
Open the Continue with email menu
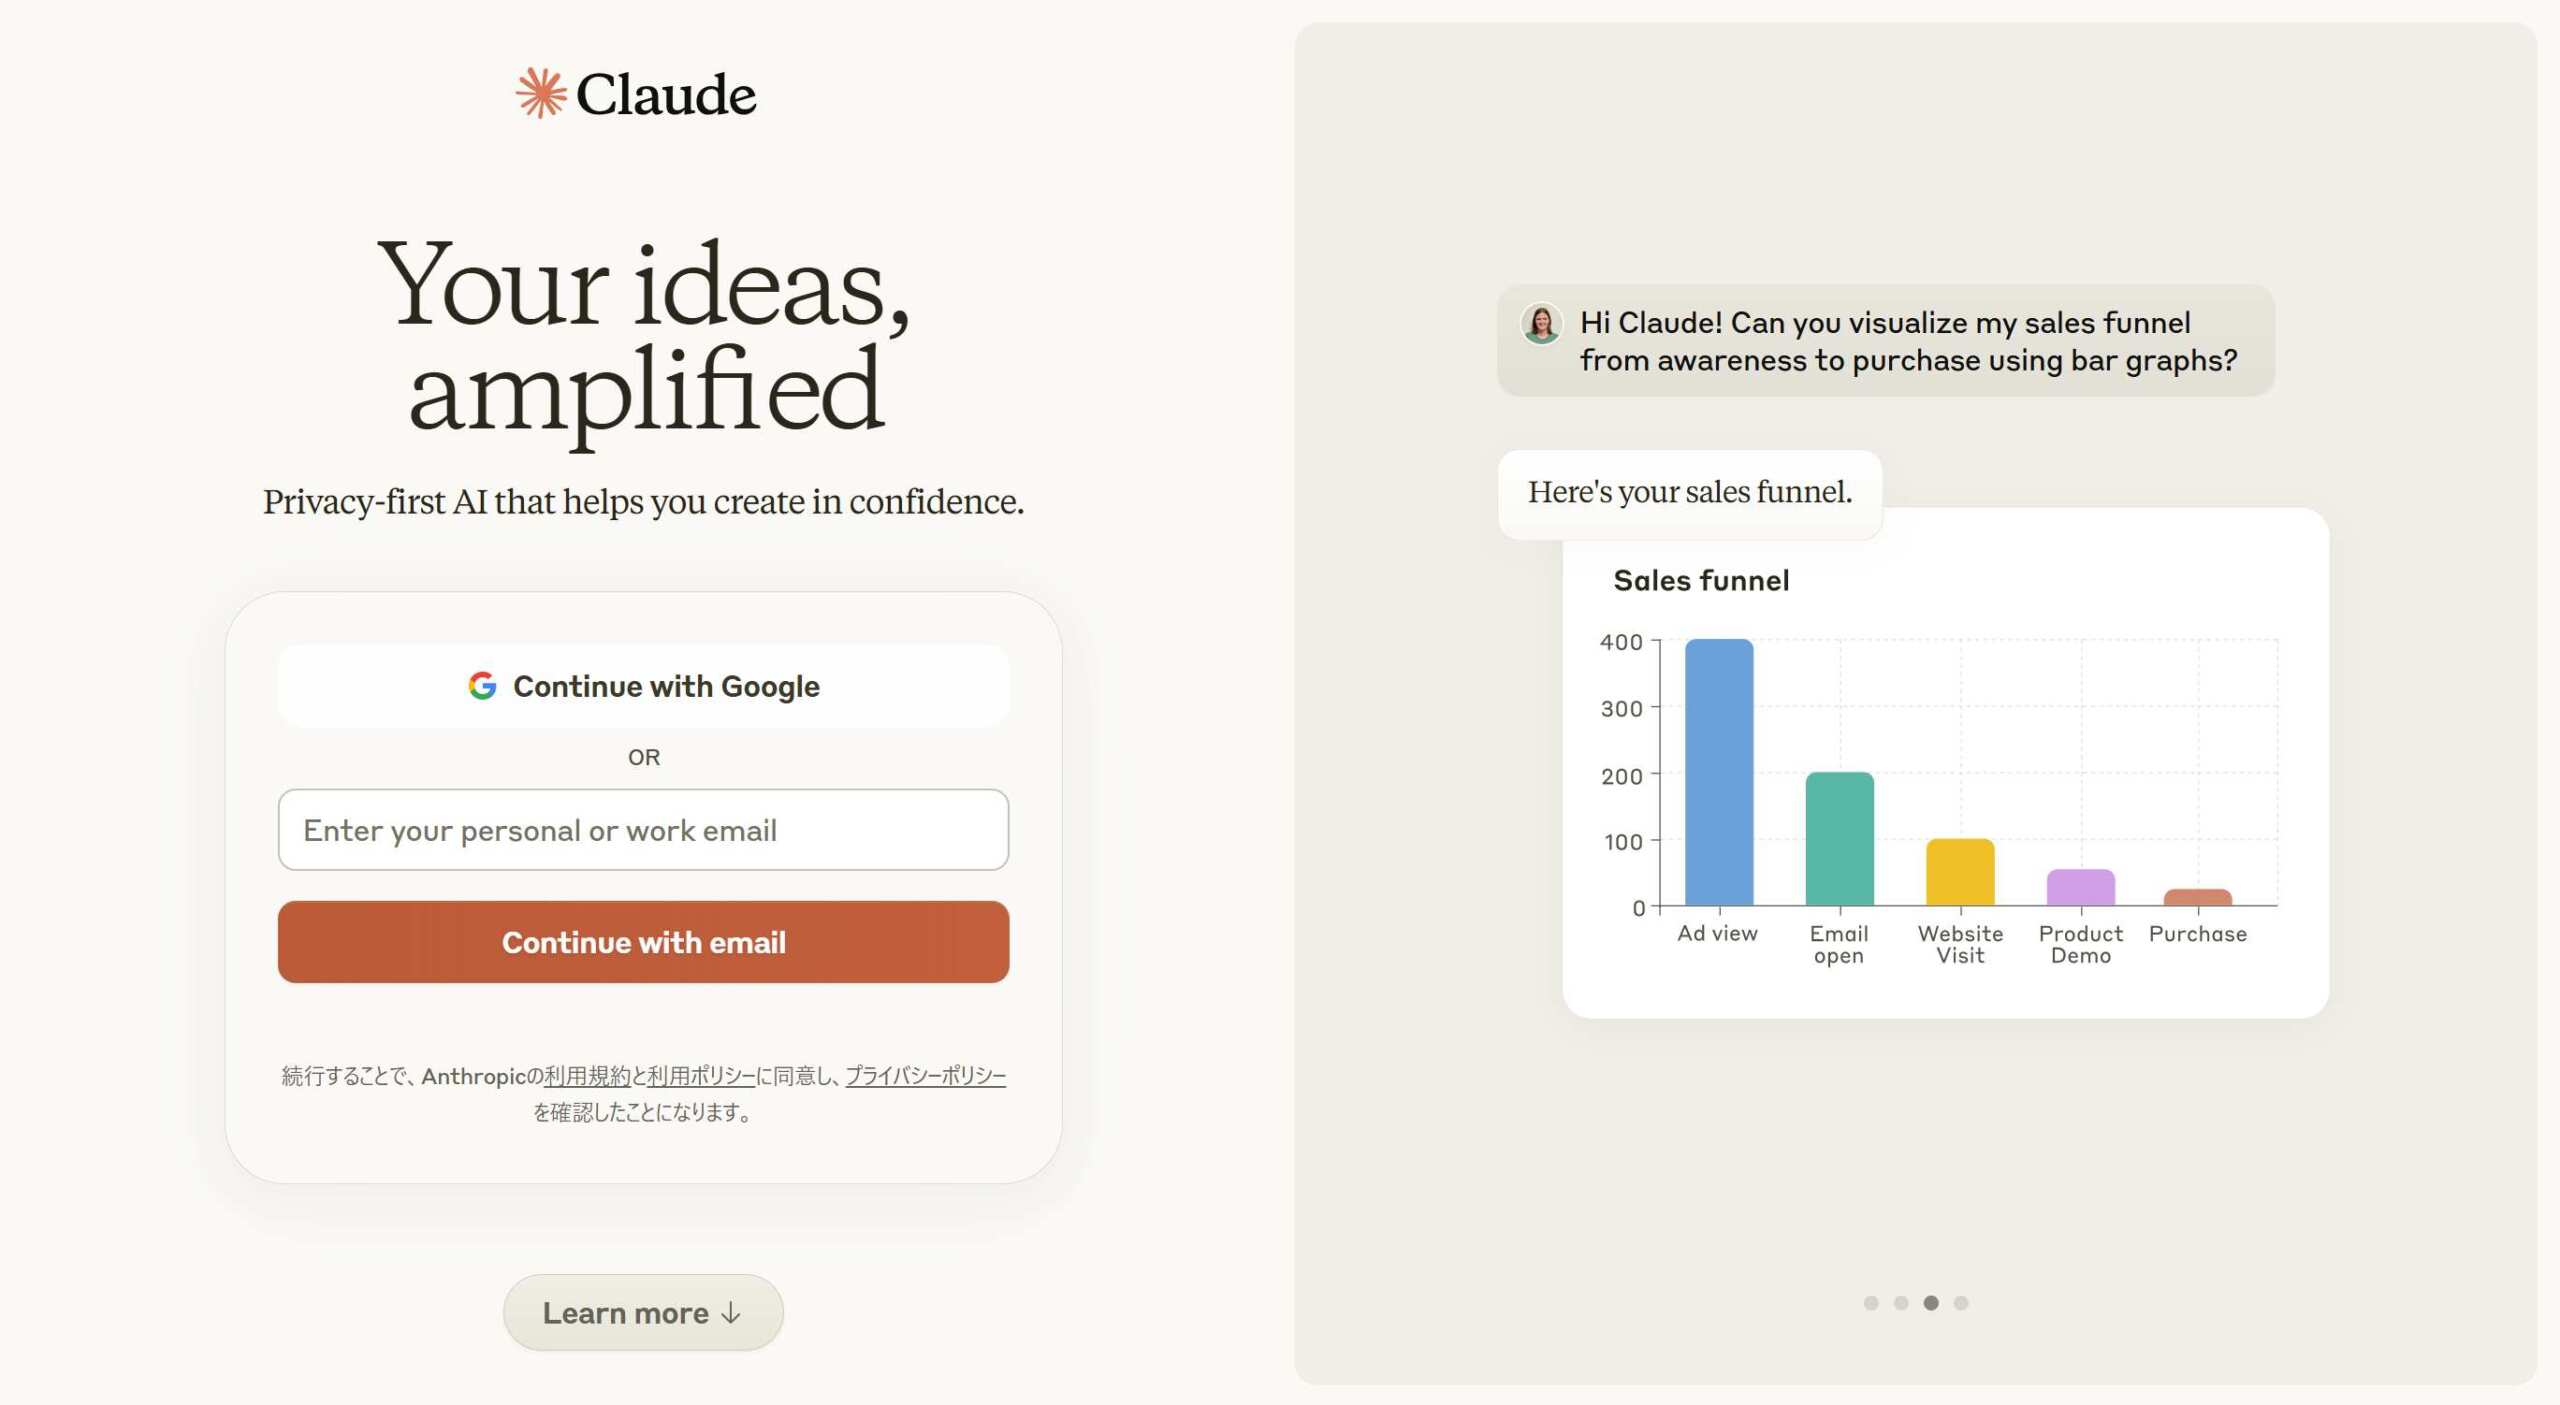coord(643,941)
